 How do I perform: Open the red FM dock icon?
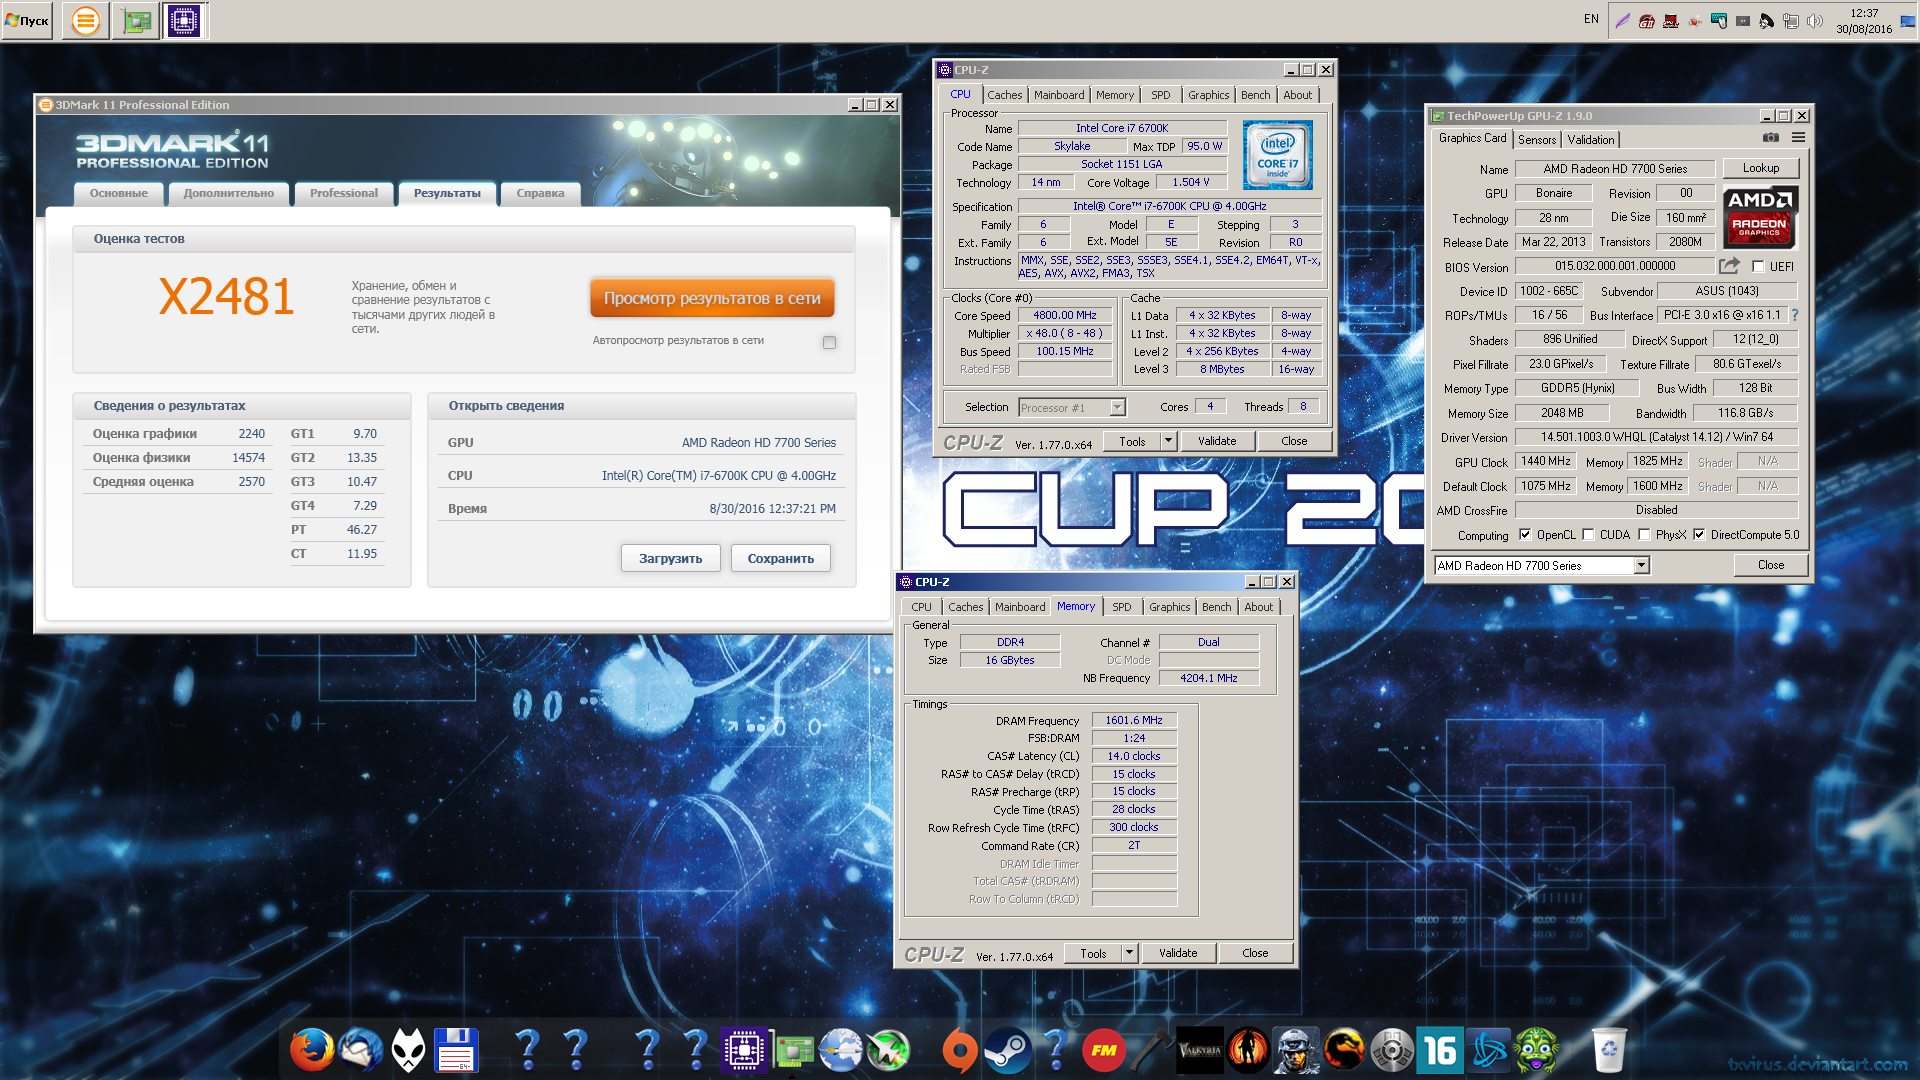tap(1104, 1050)
